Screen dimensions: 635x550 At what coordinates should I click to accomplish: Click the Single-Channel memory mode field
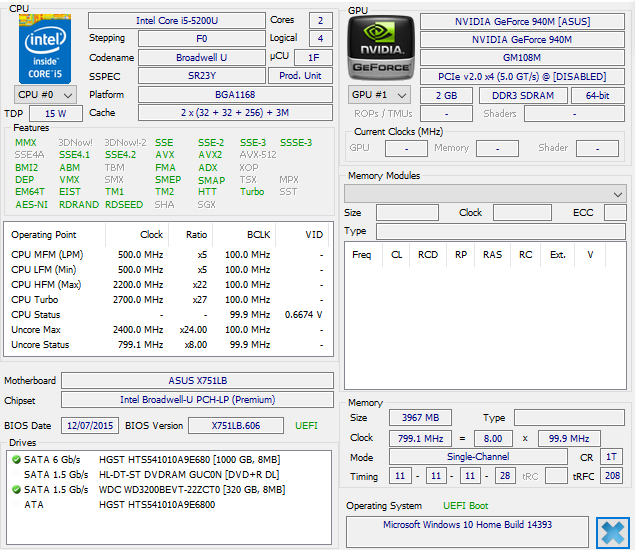pos(478,457)
